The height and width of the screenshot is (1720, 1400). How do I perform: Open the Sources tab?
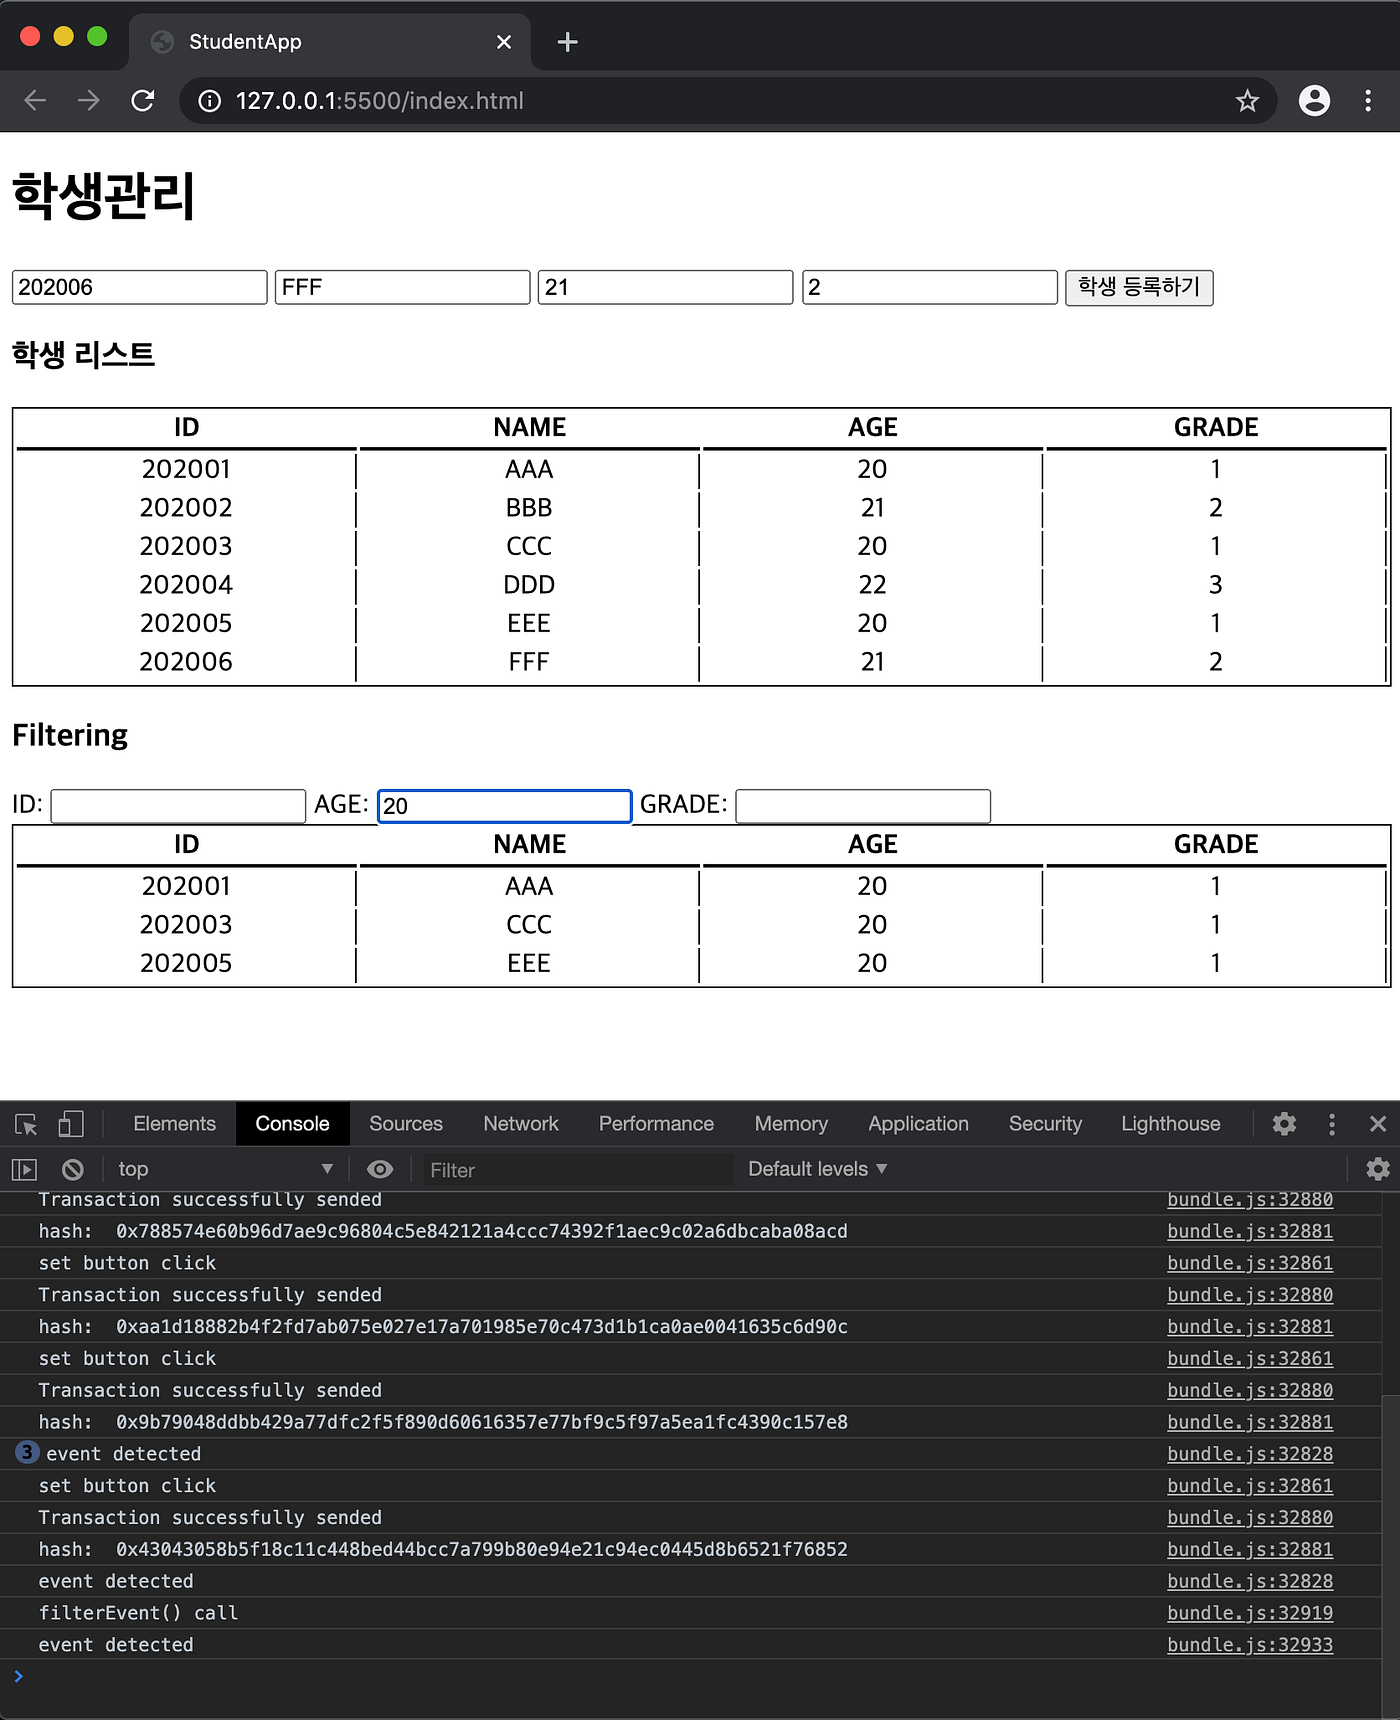pyautogui.click(x=406, y=1124)
